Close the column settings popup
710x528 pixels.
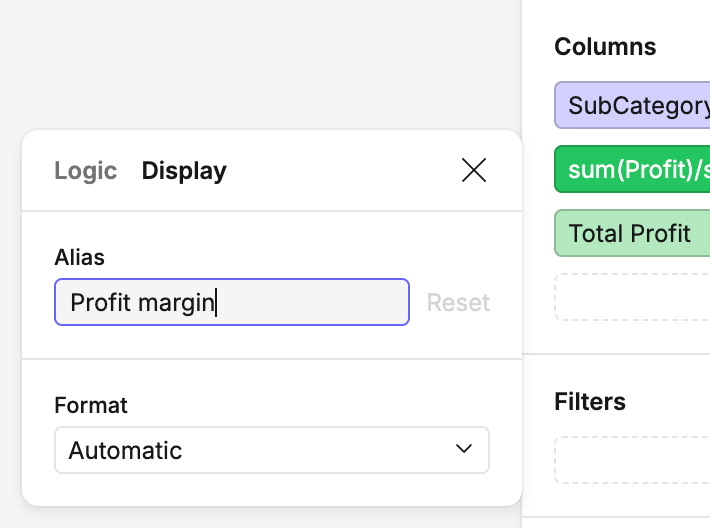474,171
